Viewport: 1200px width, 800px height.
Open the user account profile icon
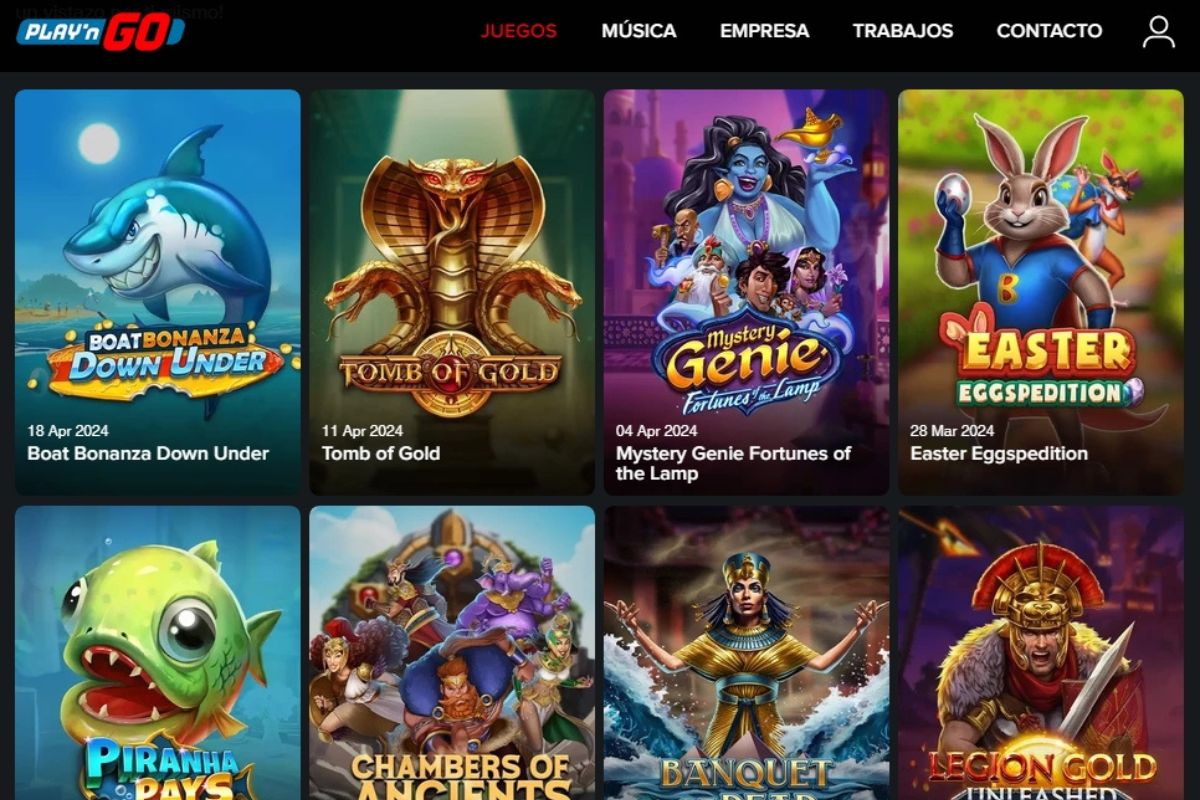tap(1158, 31)
